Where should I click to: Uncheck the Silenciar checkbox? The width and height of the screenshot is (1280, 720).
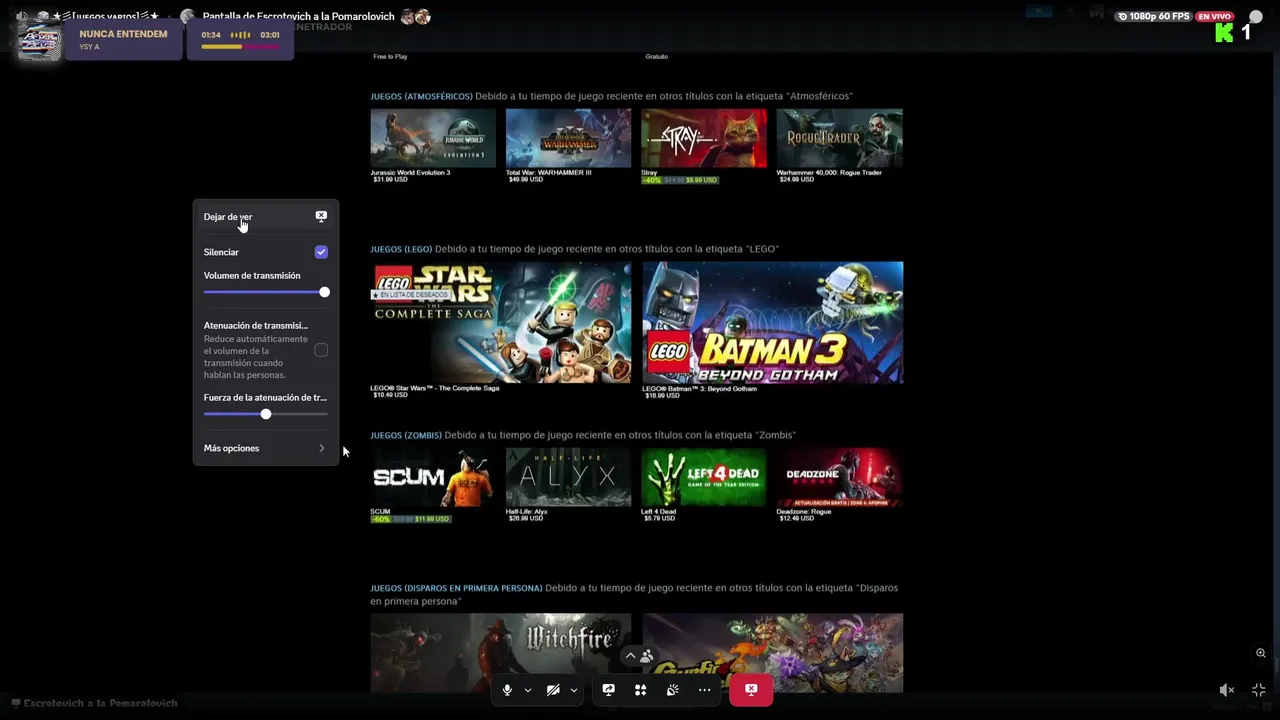[321, 252]
